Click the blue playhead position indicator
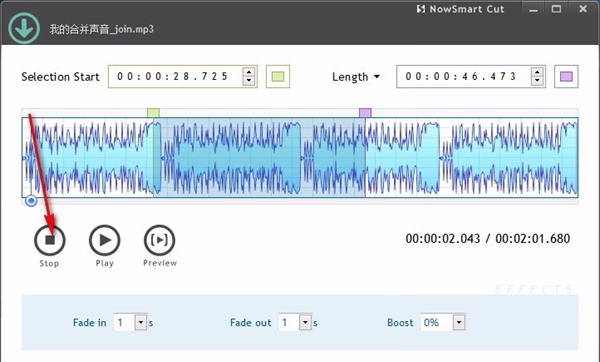The width and height of the screenshot is (600, 362). tap(31, 201)
